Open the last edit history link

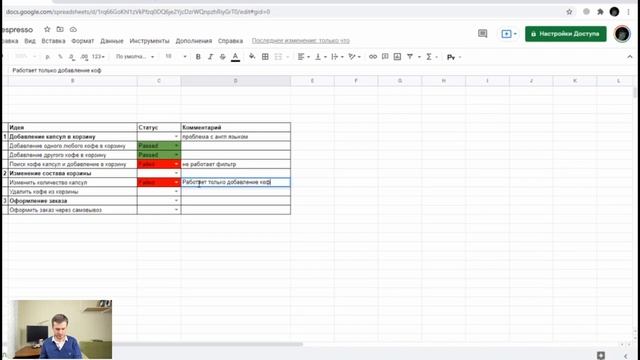pos(300,41)
